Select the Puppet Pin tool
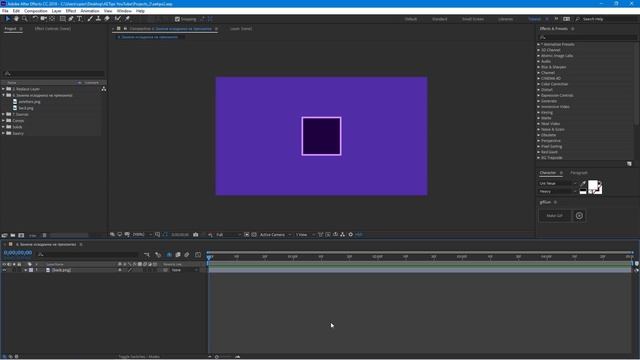640x360 pixels. click(x=127, y=19)
